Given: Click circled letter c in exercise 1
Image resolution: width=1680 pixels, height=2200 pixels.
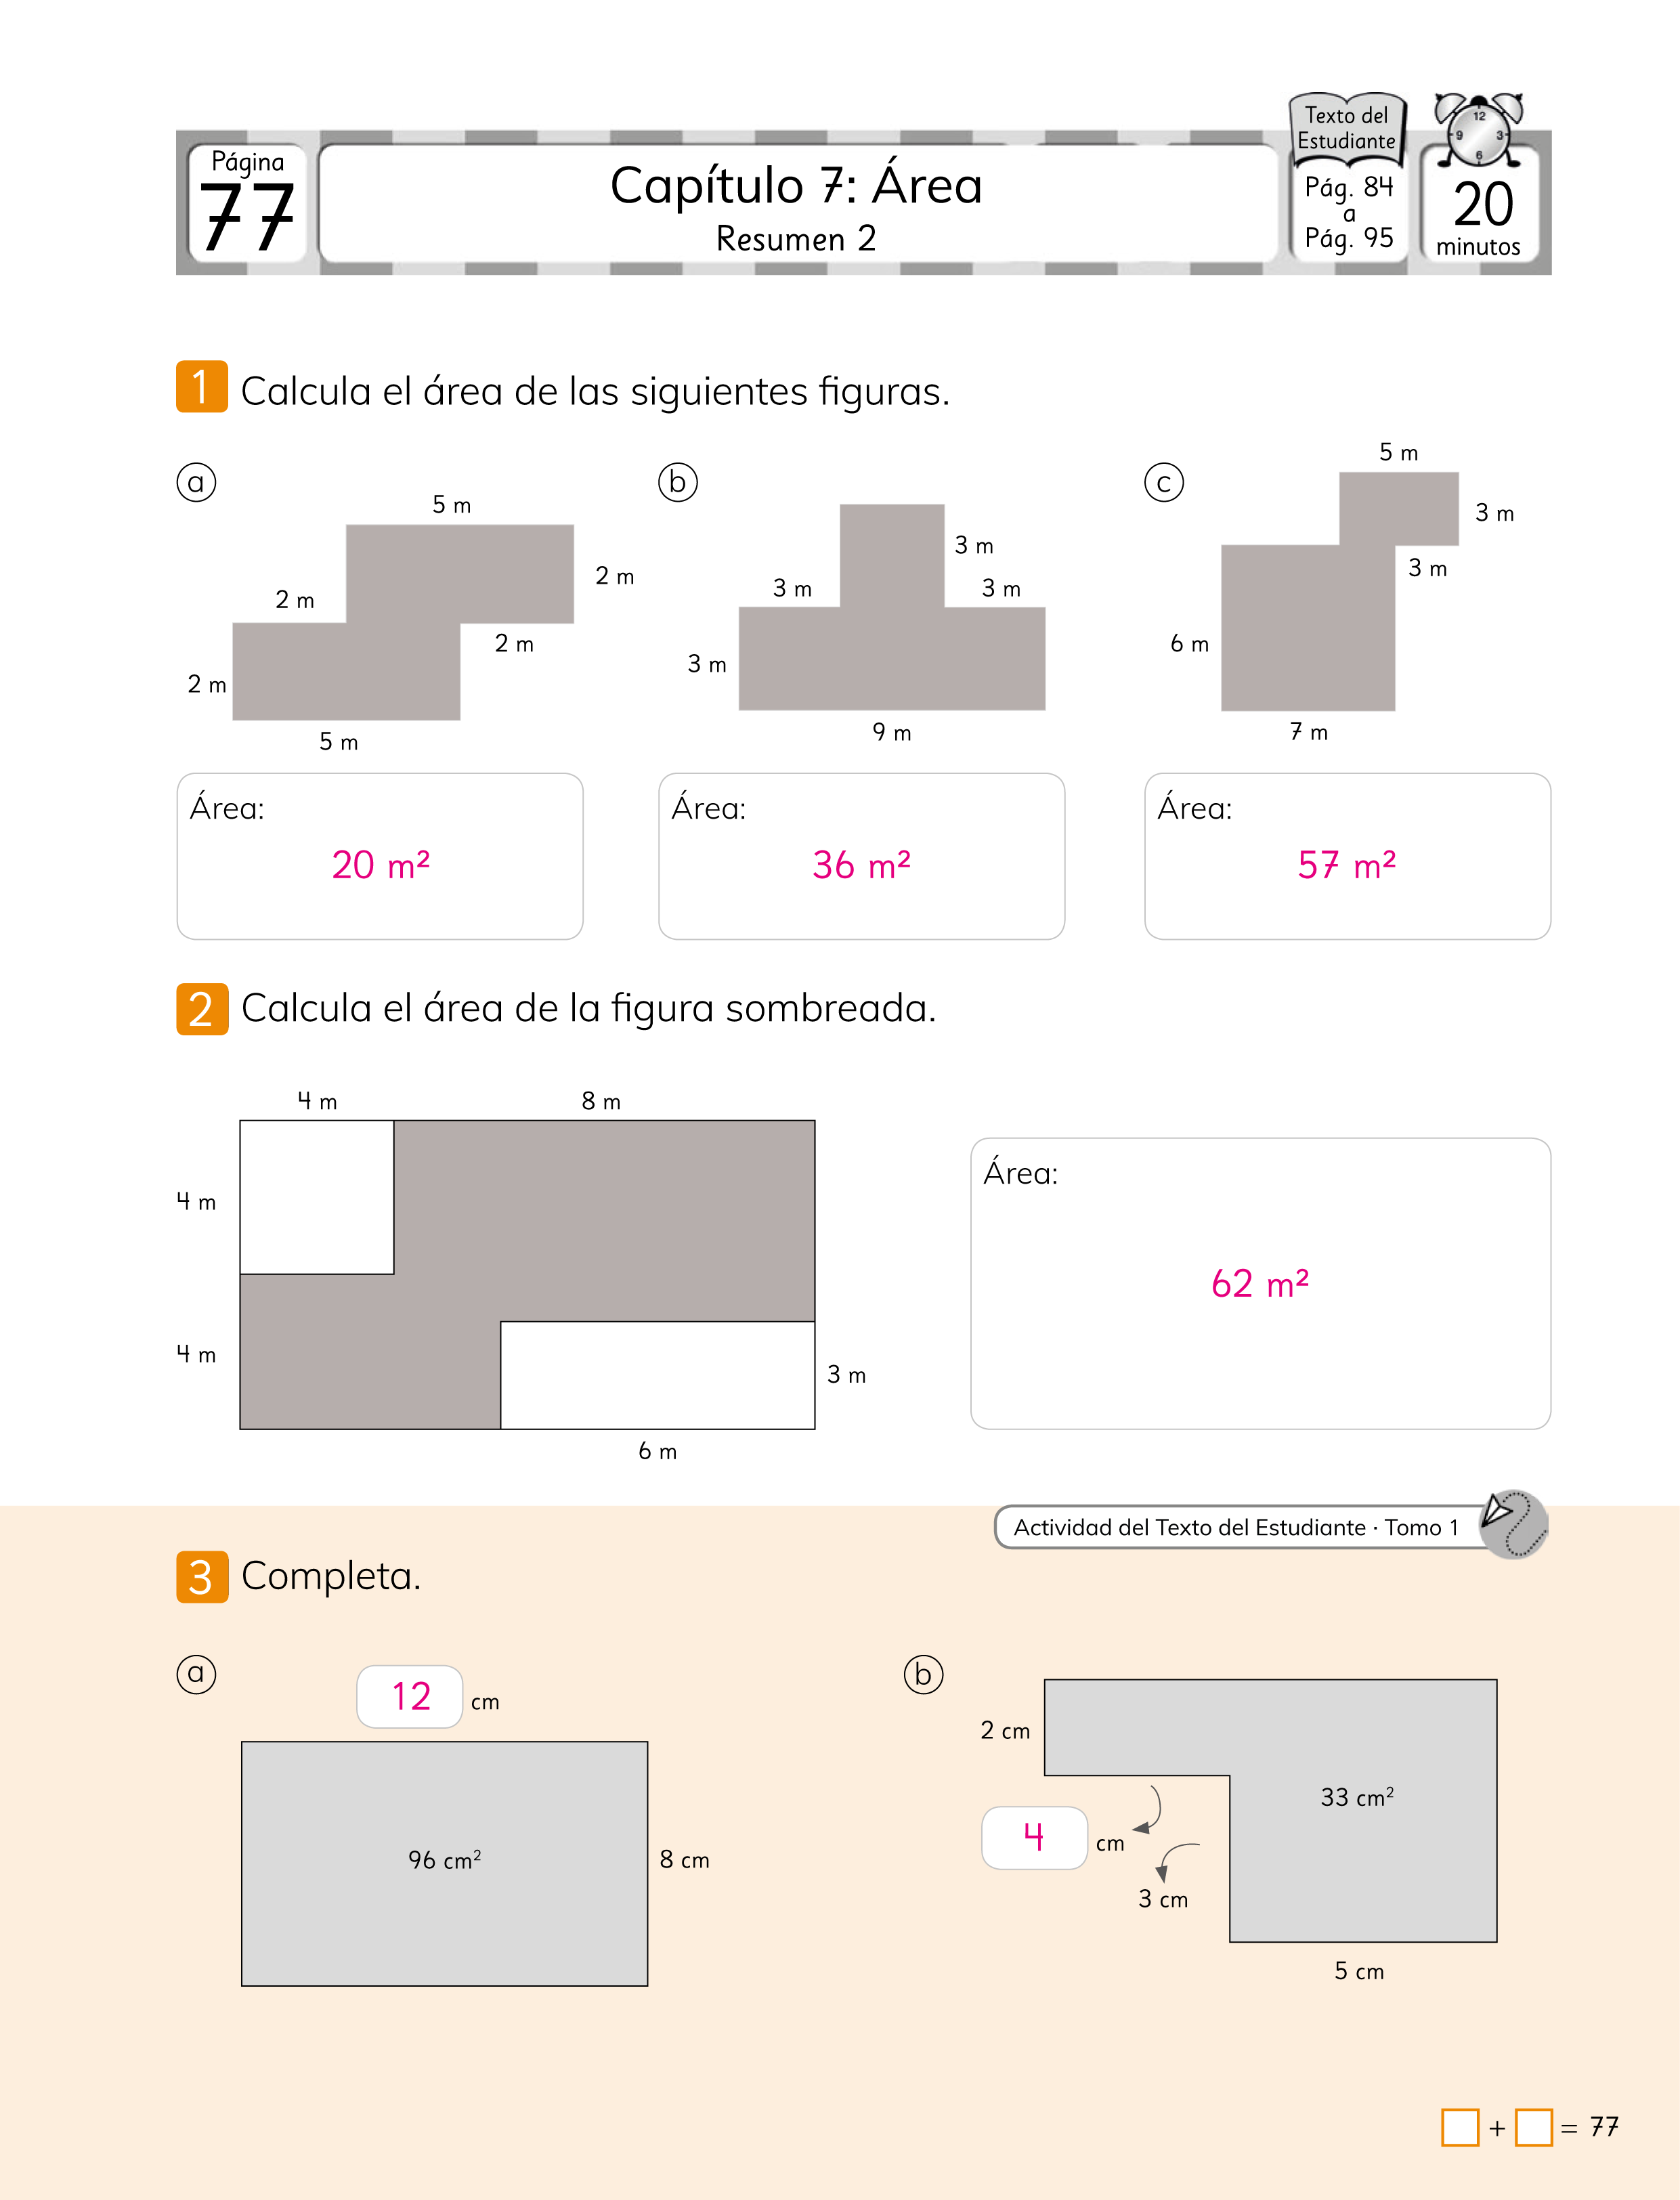Looking at the screenshot, I should click(x=1163, y=483).
